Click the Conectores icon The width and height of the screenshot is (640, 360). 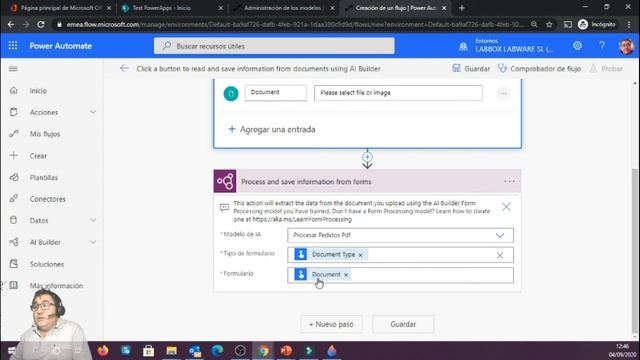pos(13,199)
